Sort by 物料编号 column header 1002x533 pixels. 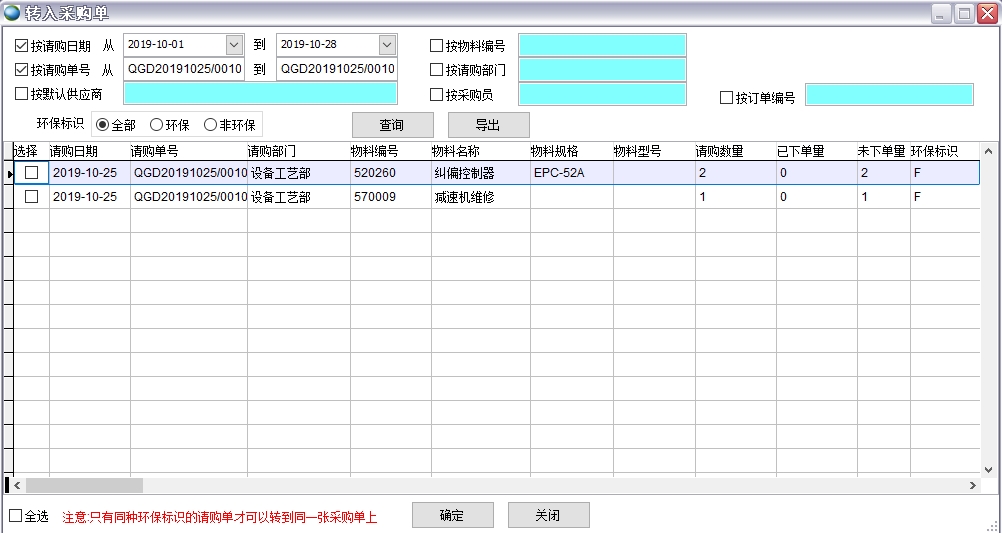[x=374, y=151]
